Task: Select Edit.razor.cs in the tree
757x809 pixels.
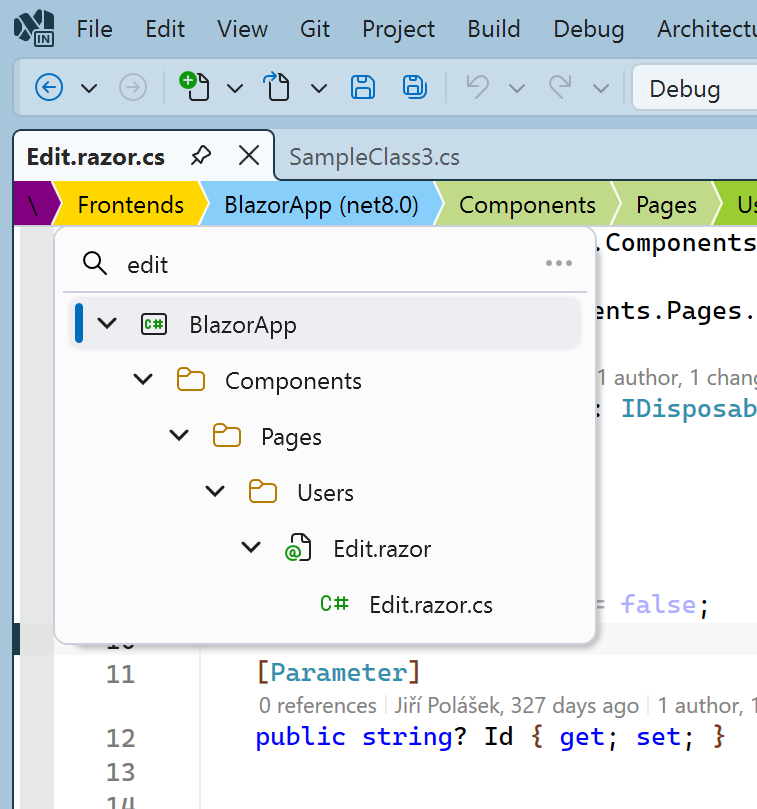Action: point(431,605)
